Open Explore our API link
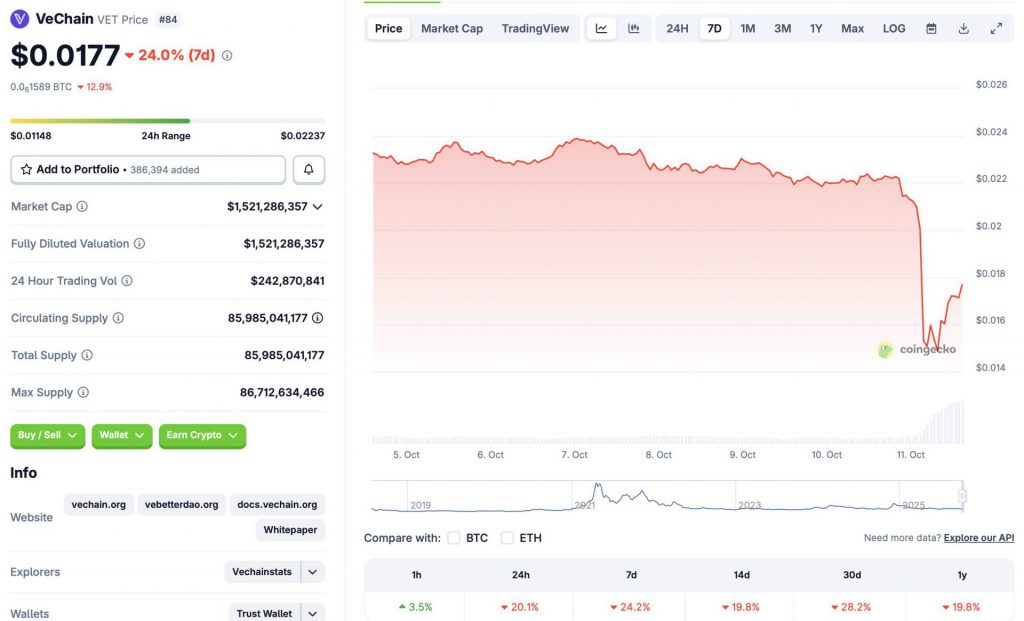 pos(978,538)
